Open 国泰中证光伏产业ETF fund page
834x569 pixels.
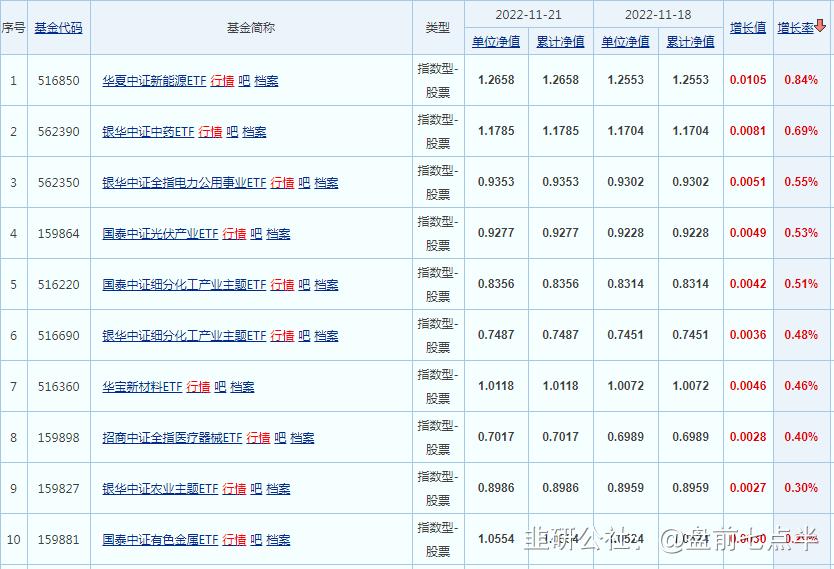(x=160, y=234)
